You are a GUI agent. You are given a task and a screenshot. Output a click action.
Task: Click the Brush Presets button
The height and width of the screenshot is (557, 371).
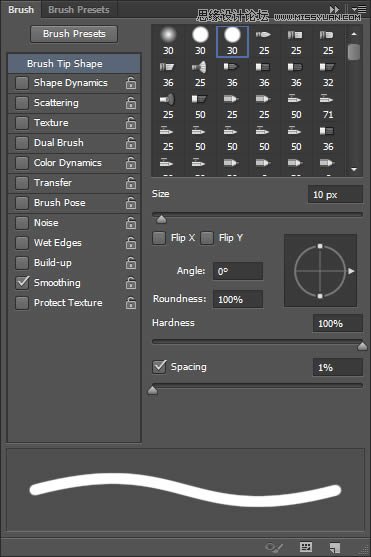point(74,34)
